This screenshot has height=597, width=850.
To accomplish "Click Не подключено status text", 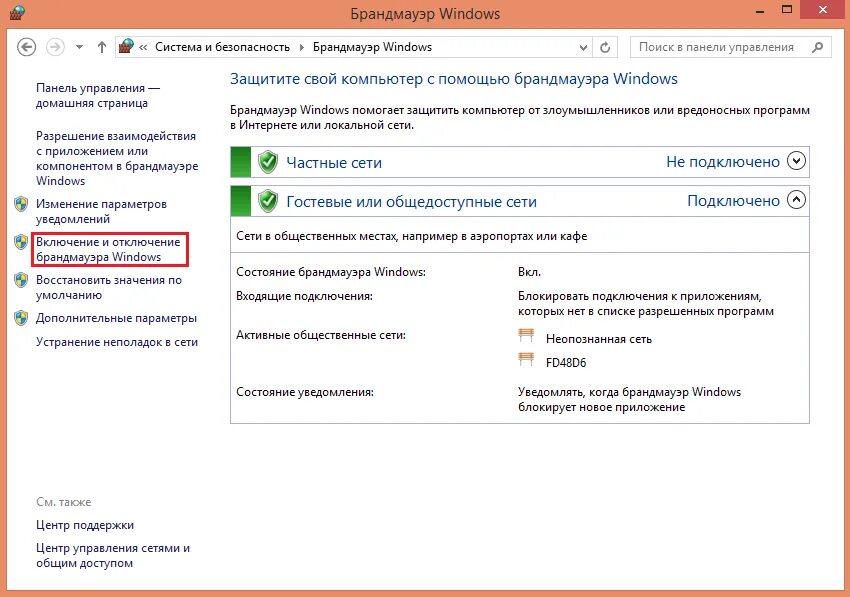I will point(723,162).
